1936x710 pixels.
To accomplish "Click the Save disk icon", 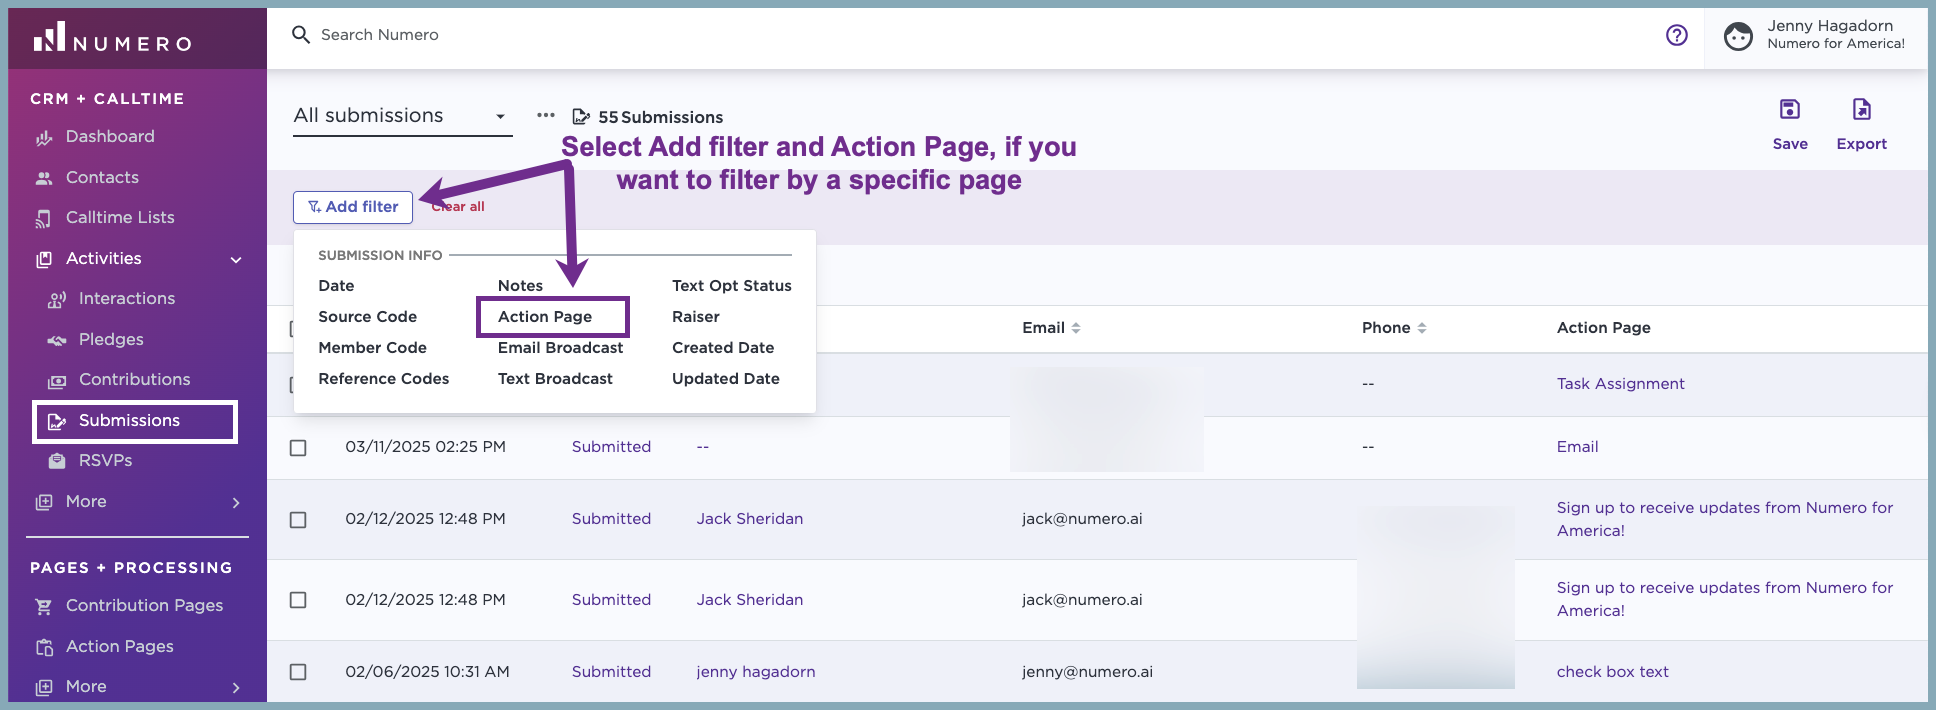I will pyautogui.click(x=1790, y=109).
